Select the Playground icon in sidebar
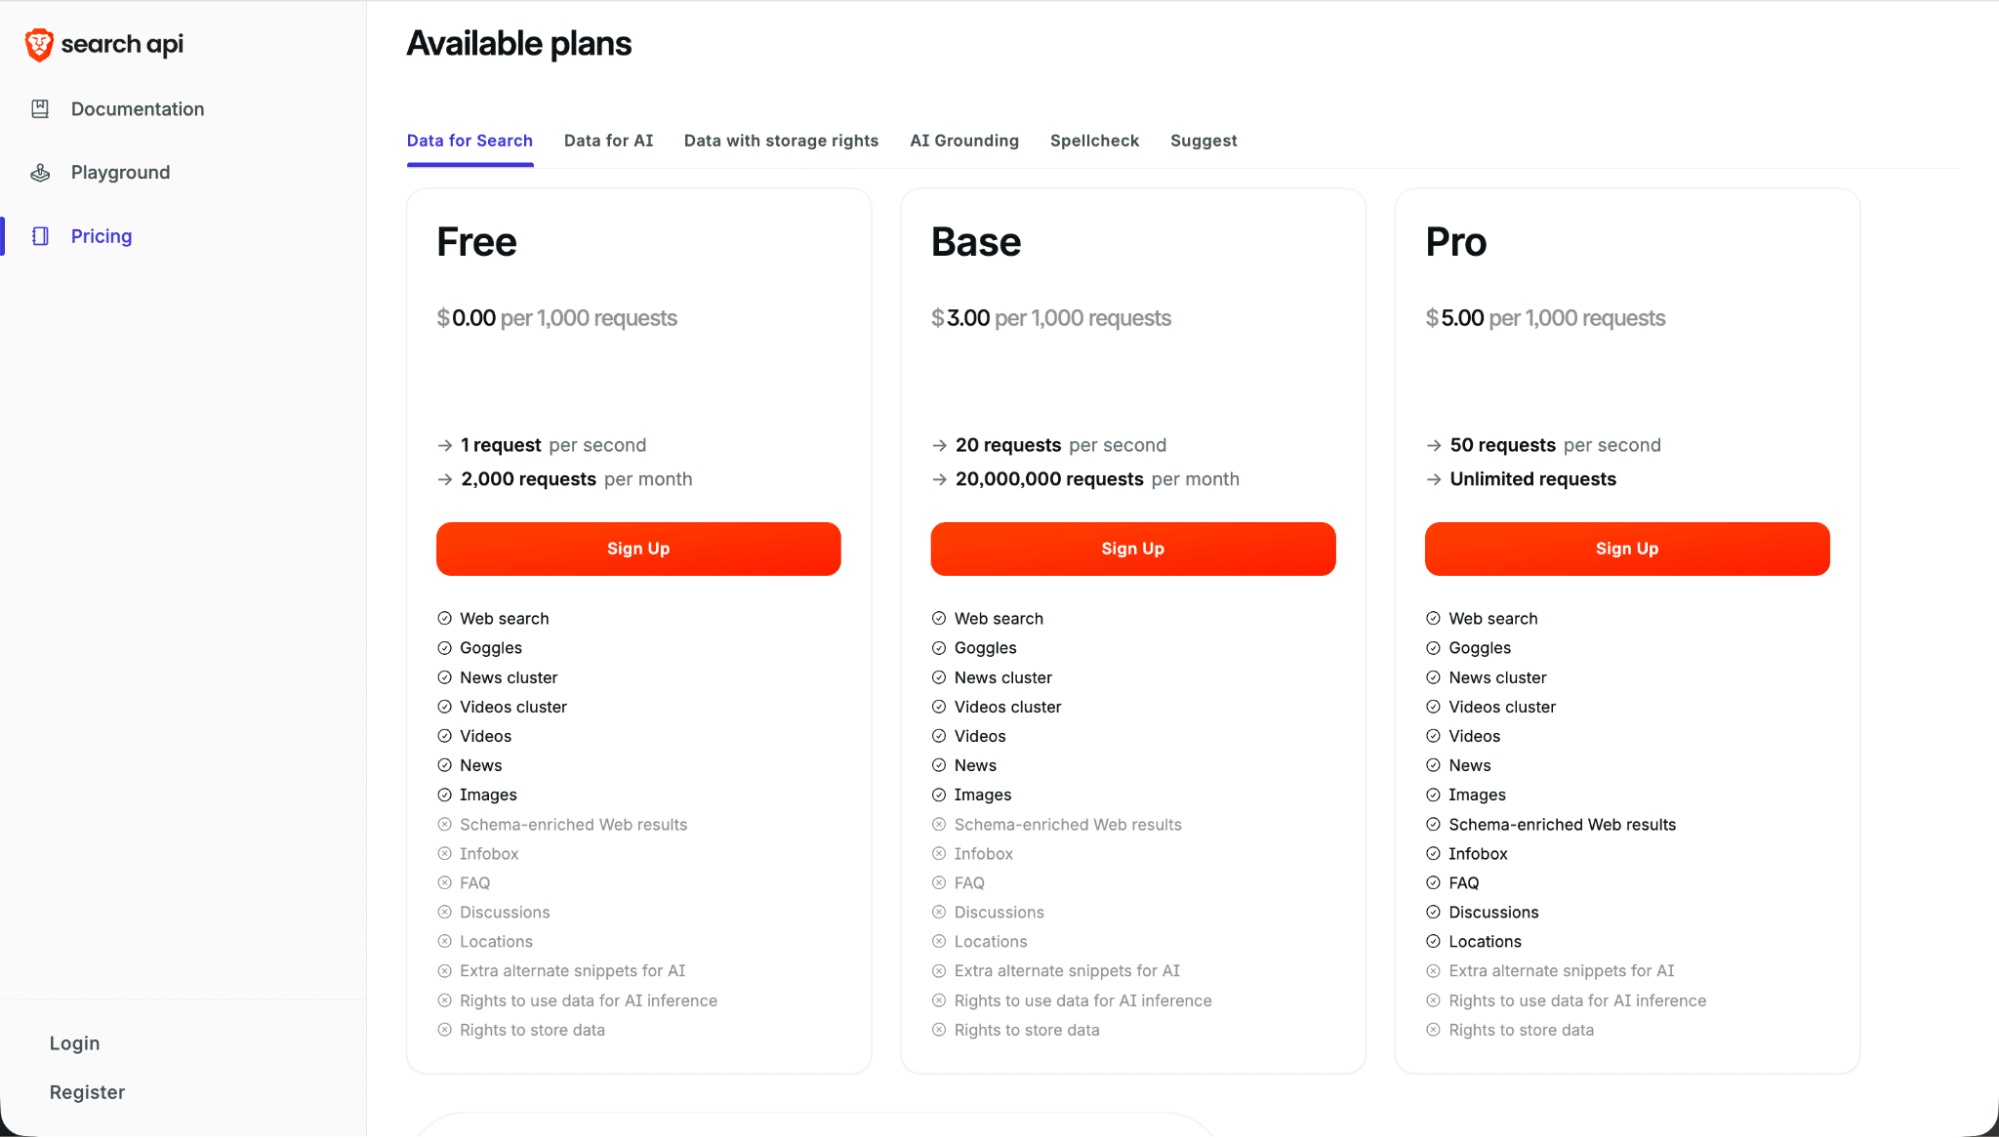 (40, 172)
